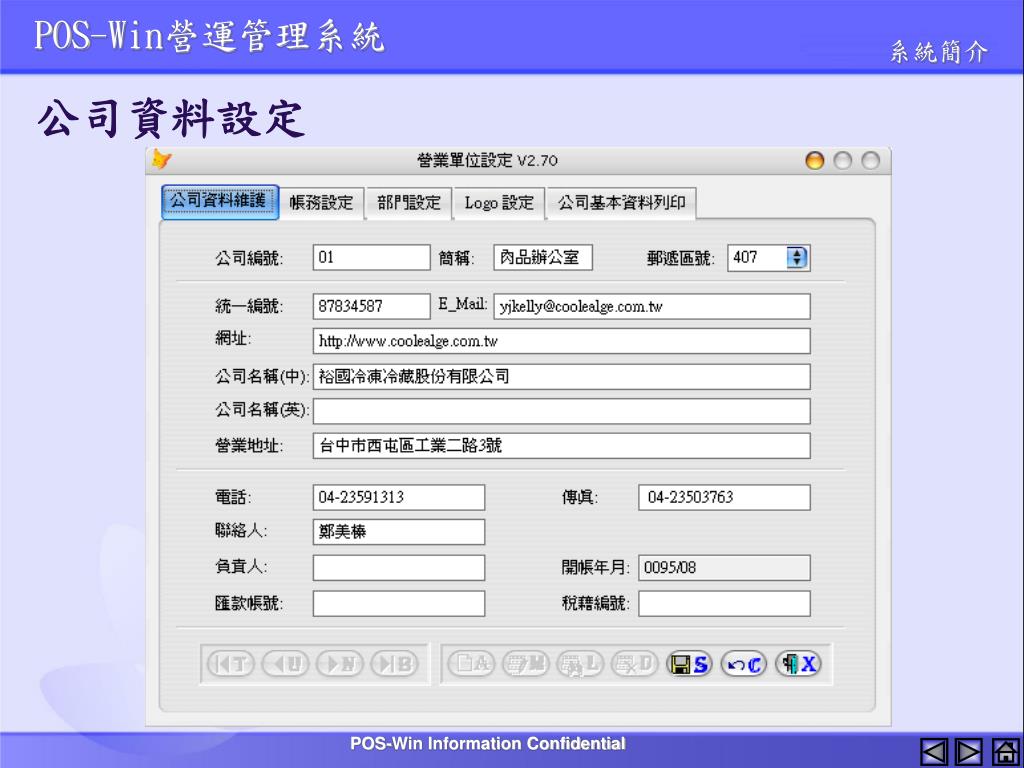The image size is (1024, 768).
Task: Click the empty 公司名稱(英) field
Action: point(562,411)
